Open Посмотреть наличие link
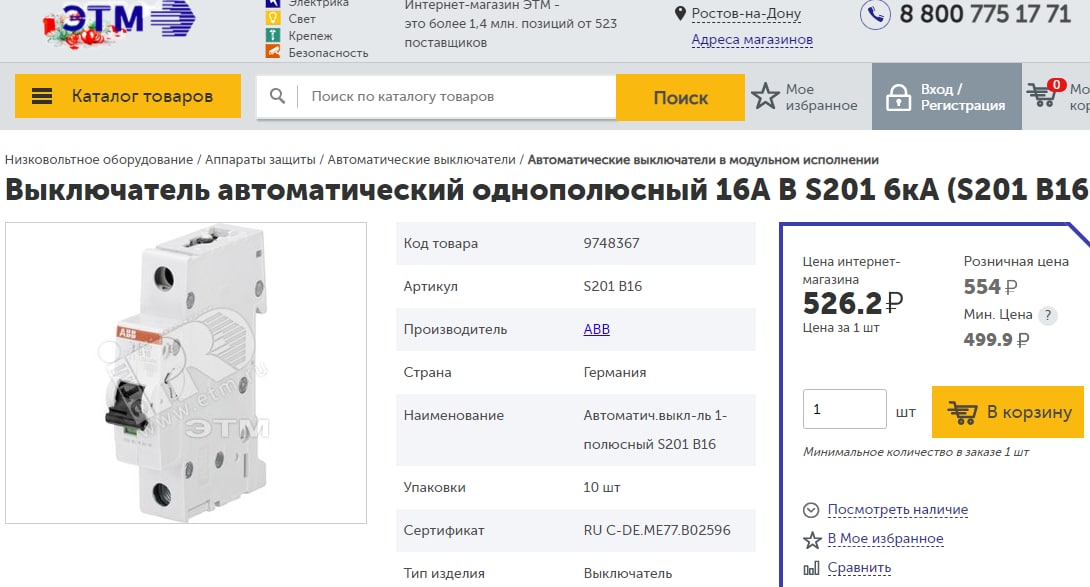Screen dimensions: 1090x587 [897, 509]
